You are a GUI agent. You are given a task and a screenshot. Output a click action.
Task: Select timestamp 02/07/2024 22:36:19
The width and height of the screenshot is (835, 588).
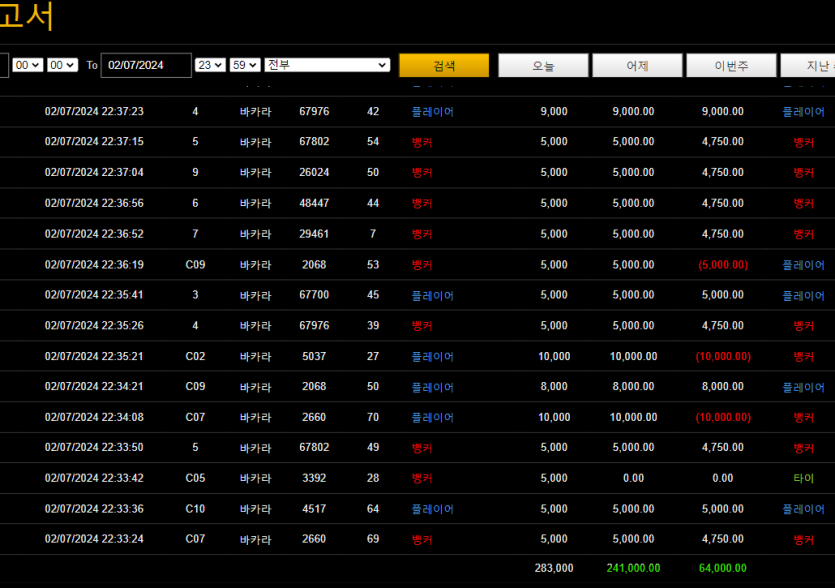point(94,265)
